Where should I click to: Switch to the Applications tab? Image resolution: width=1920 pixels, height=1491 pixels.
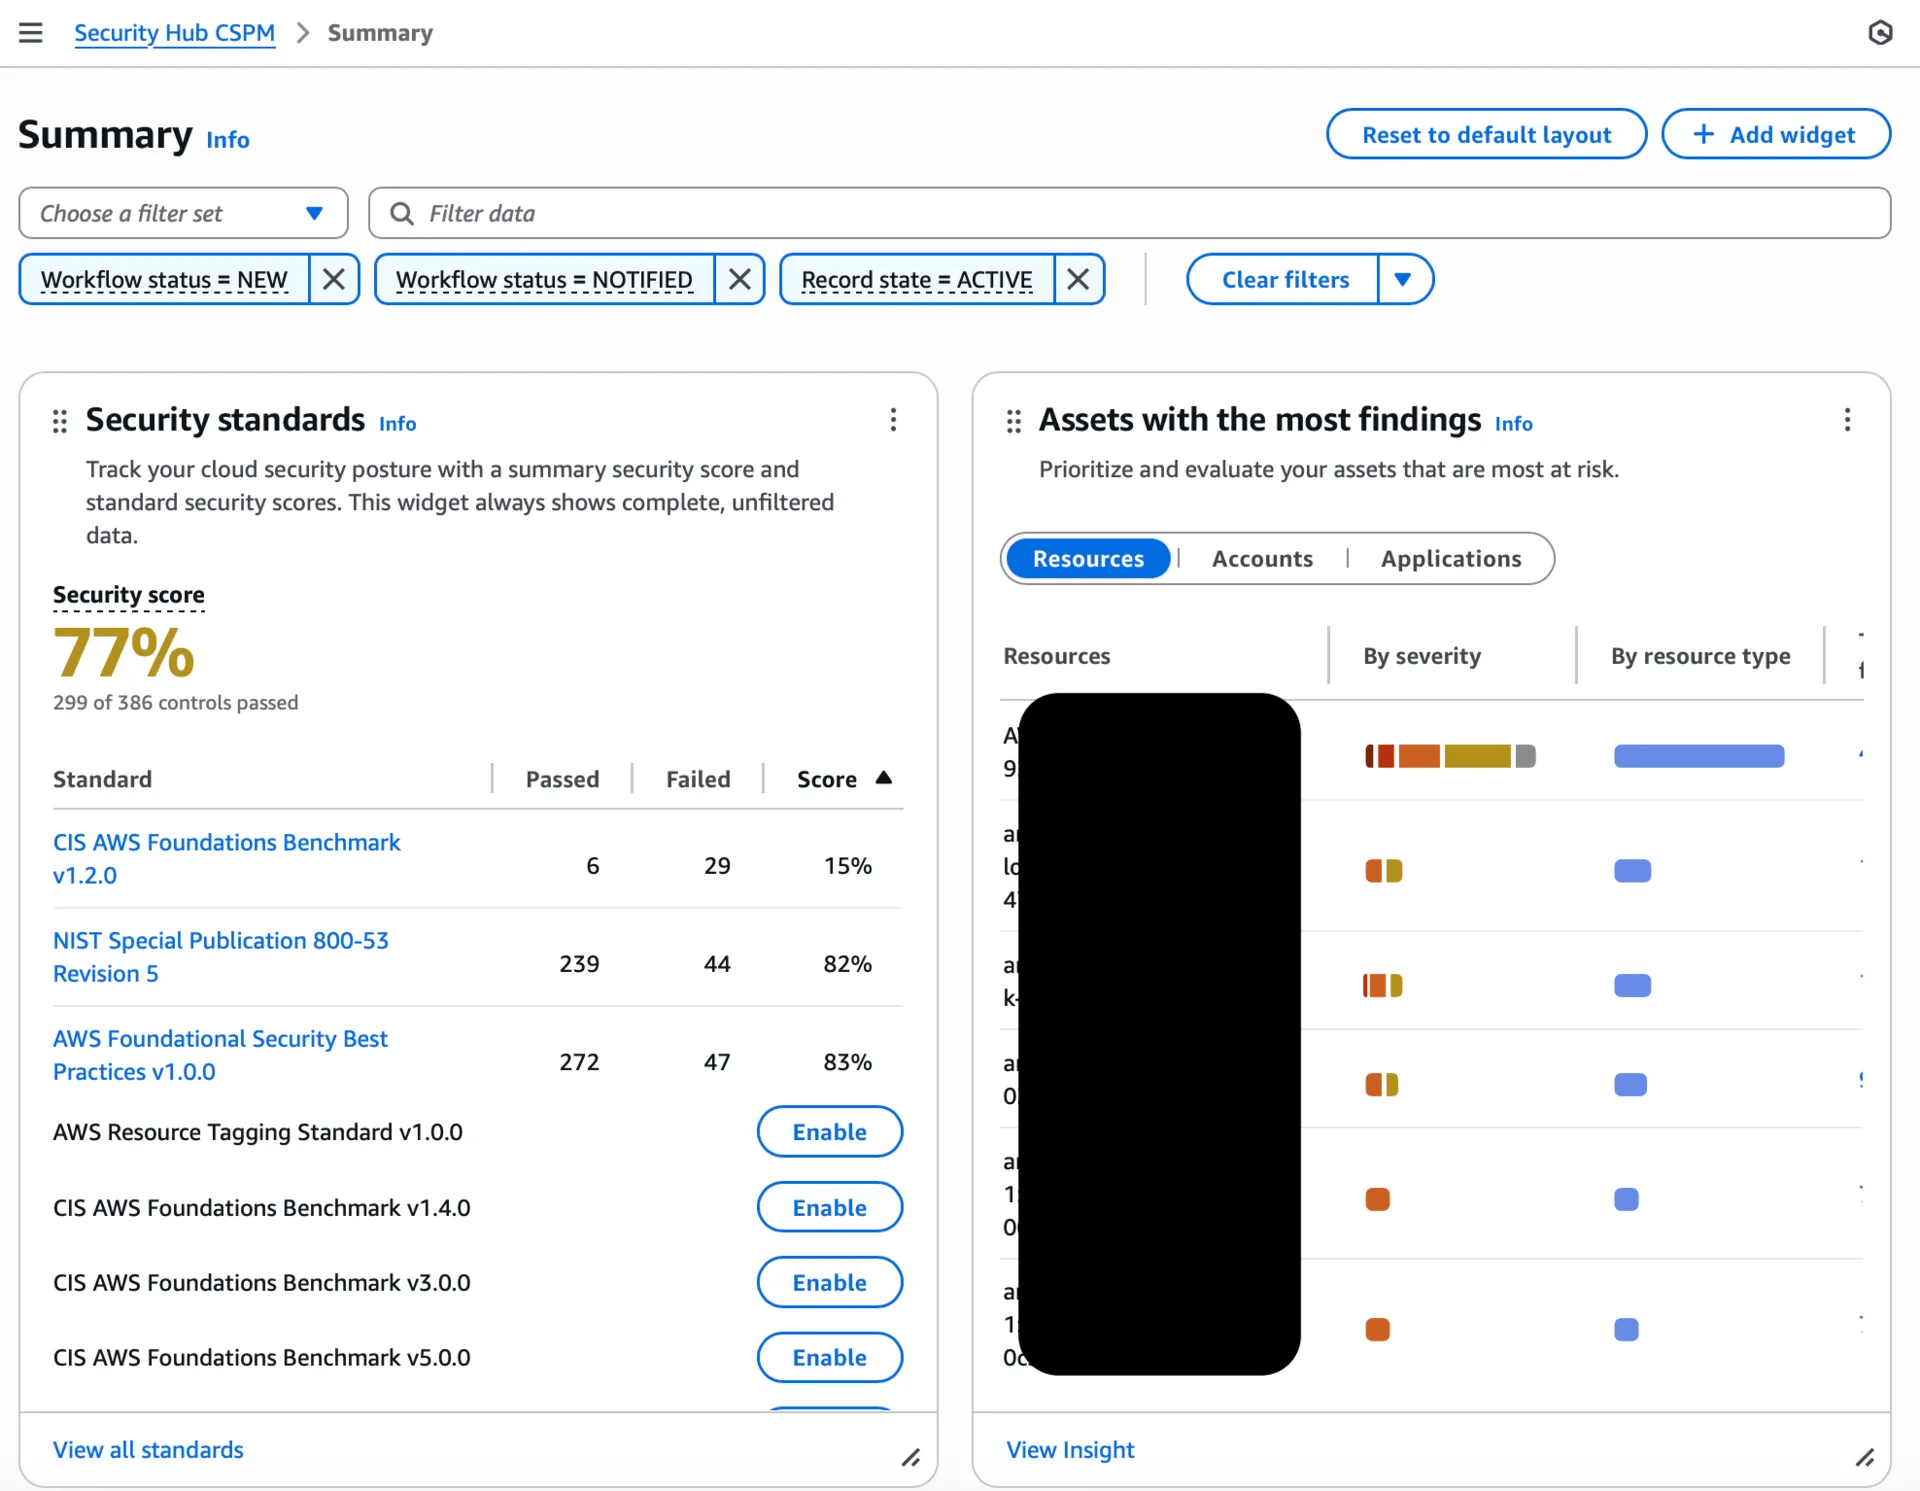1450,559
